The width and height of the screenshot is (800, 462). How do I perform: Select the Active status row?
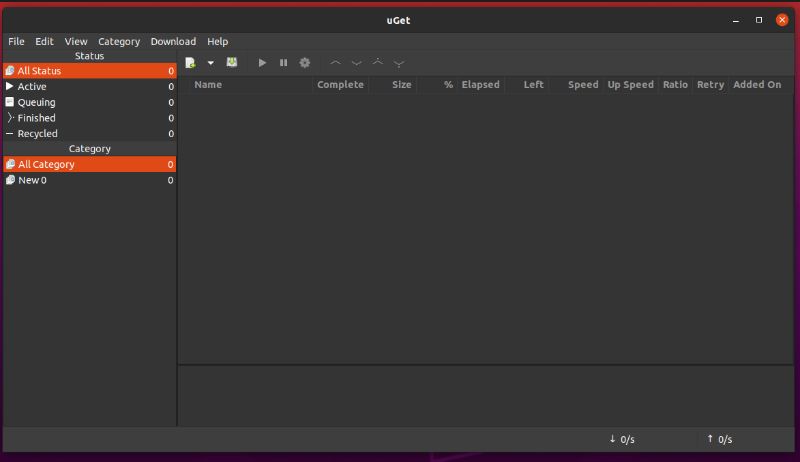[90, 87]
